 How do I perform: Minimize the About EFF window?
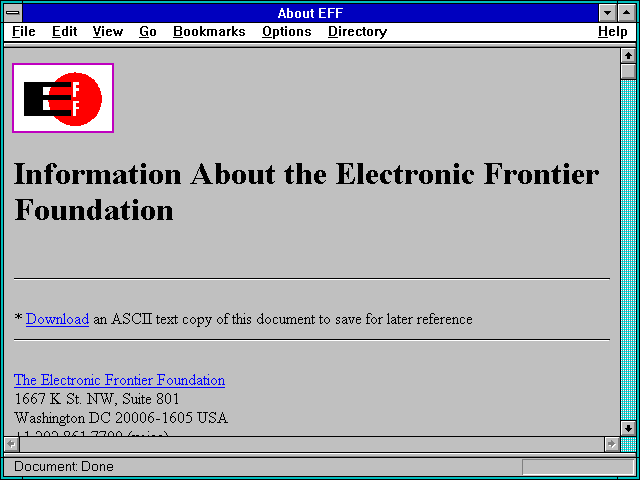tap(608, 13)
